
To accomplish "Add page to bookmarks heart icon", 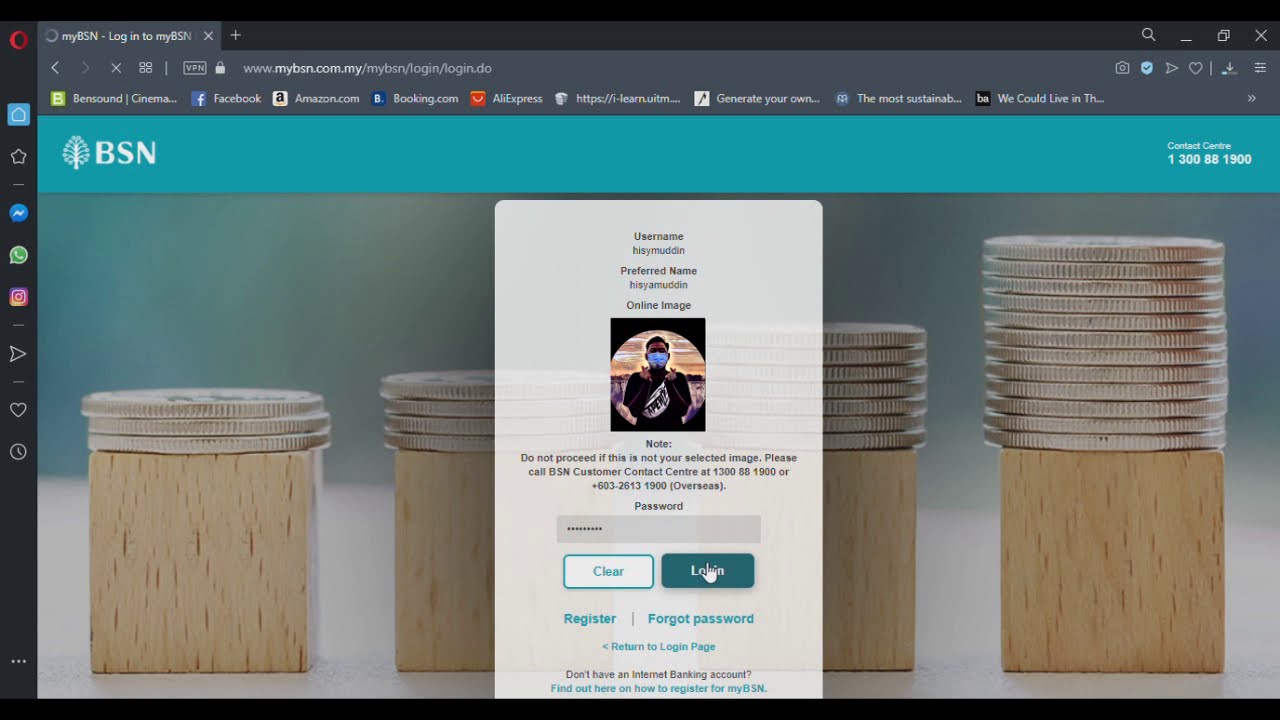I will point(1195,68).
